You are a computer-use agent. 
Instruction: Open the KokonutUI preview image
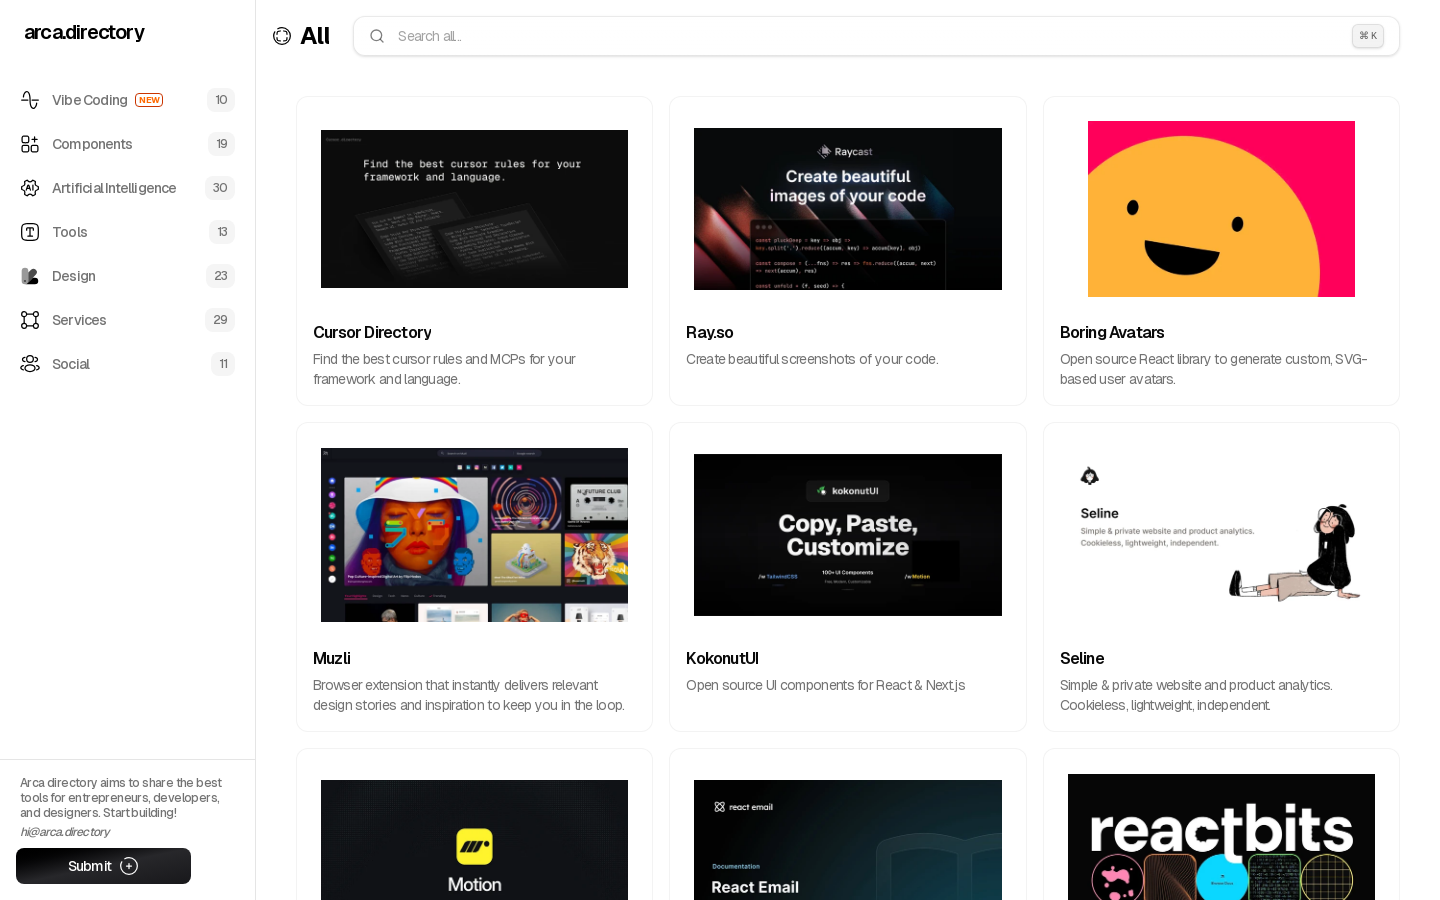(848, 535)
